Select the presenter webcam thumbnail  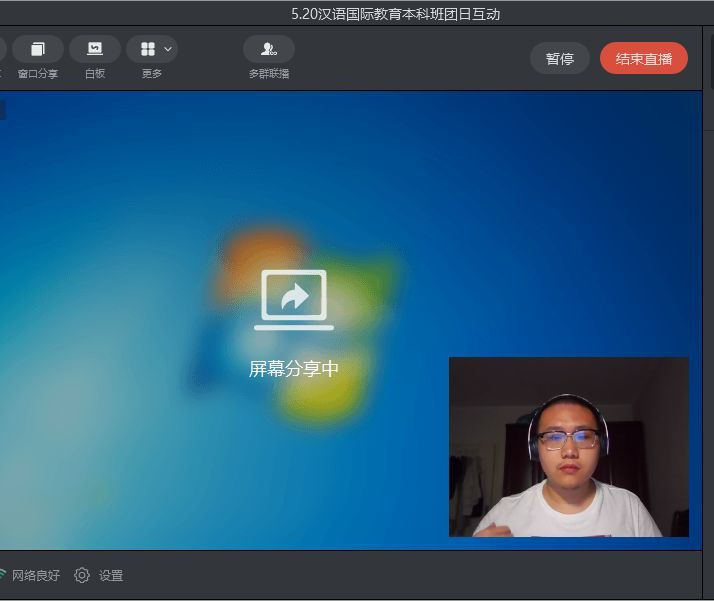[x=569, y=447]
